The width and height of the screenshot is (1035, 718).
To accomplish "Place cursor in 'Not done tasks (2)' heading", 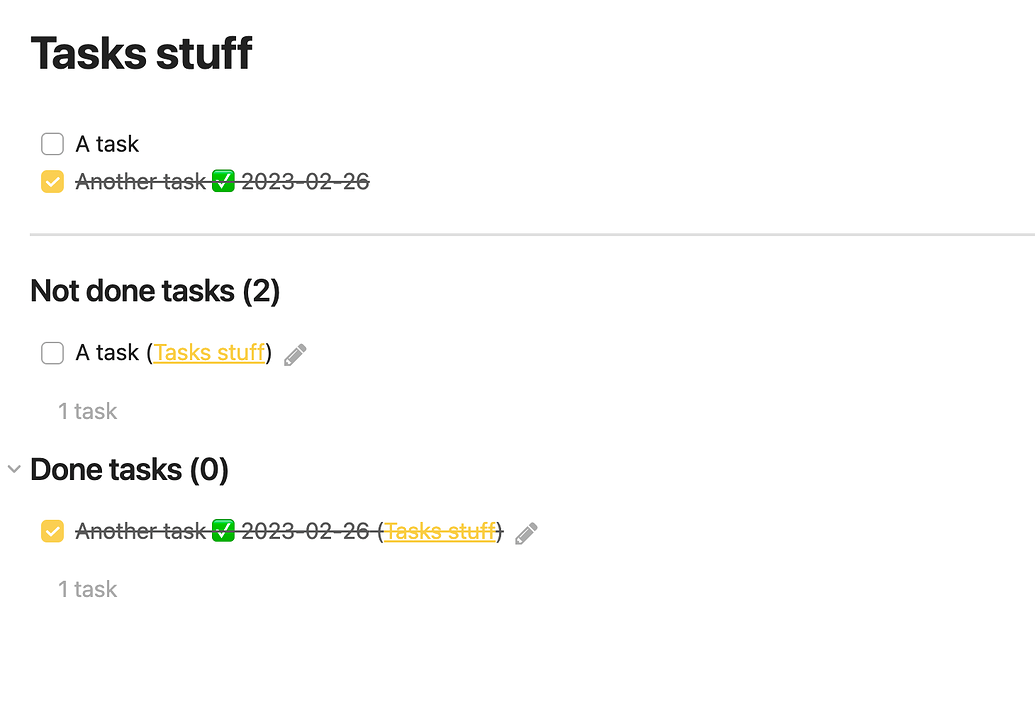I will click(155, 291).
